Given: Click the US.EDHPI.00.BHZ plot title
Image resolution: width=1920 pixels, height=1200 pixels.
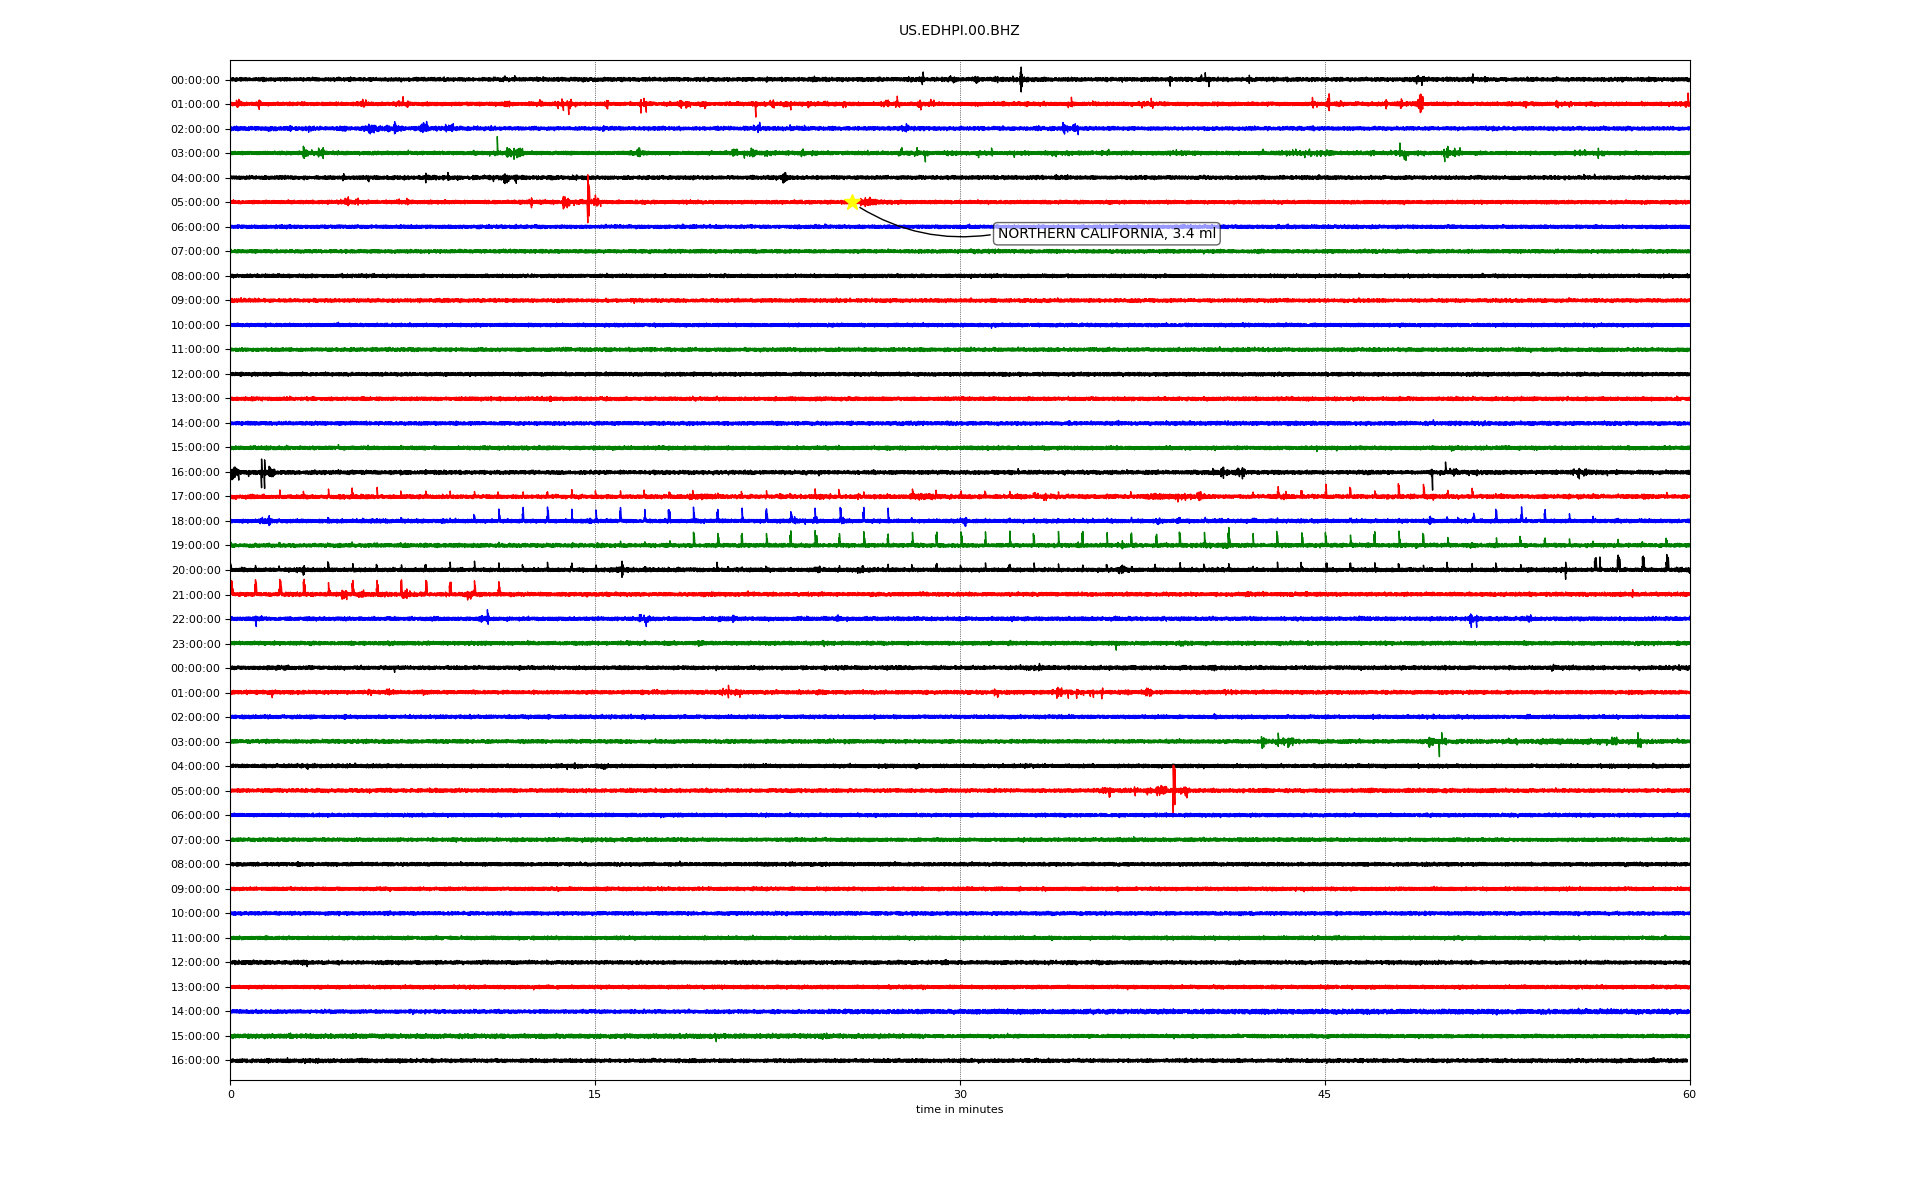Looking at the screenshot, I should 958,31.
